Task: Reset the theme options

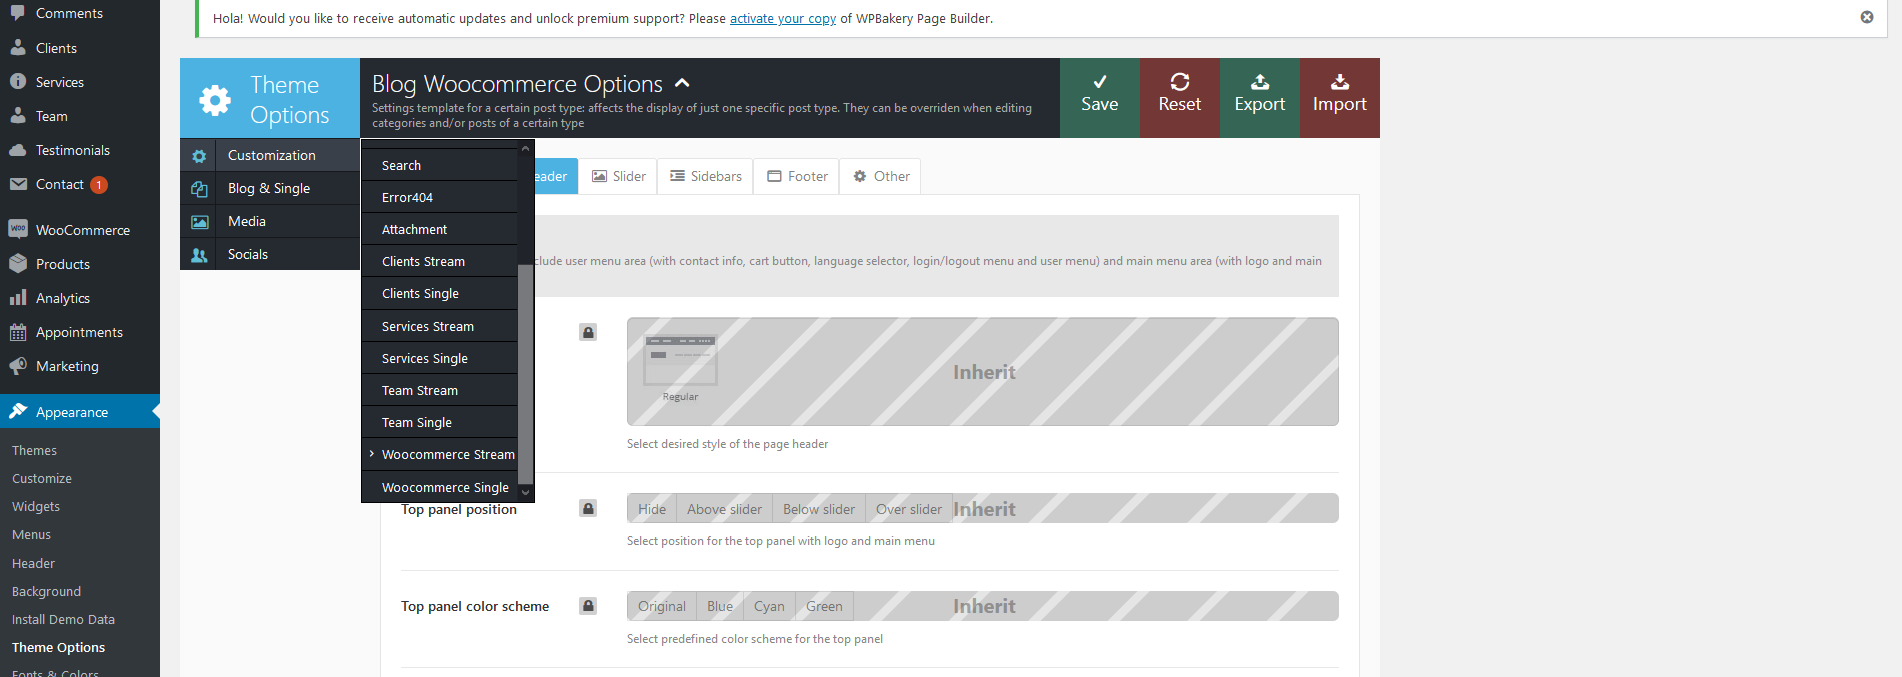Action: [1180, 98]
